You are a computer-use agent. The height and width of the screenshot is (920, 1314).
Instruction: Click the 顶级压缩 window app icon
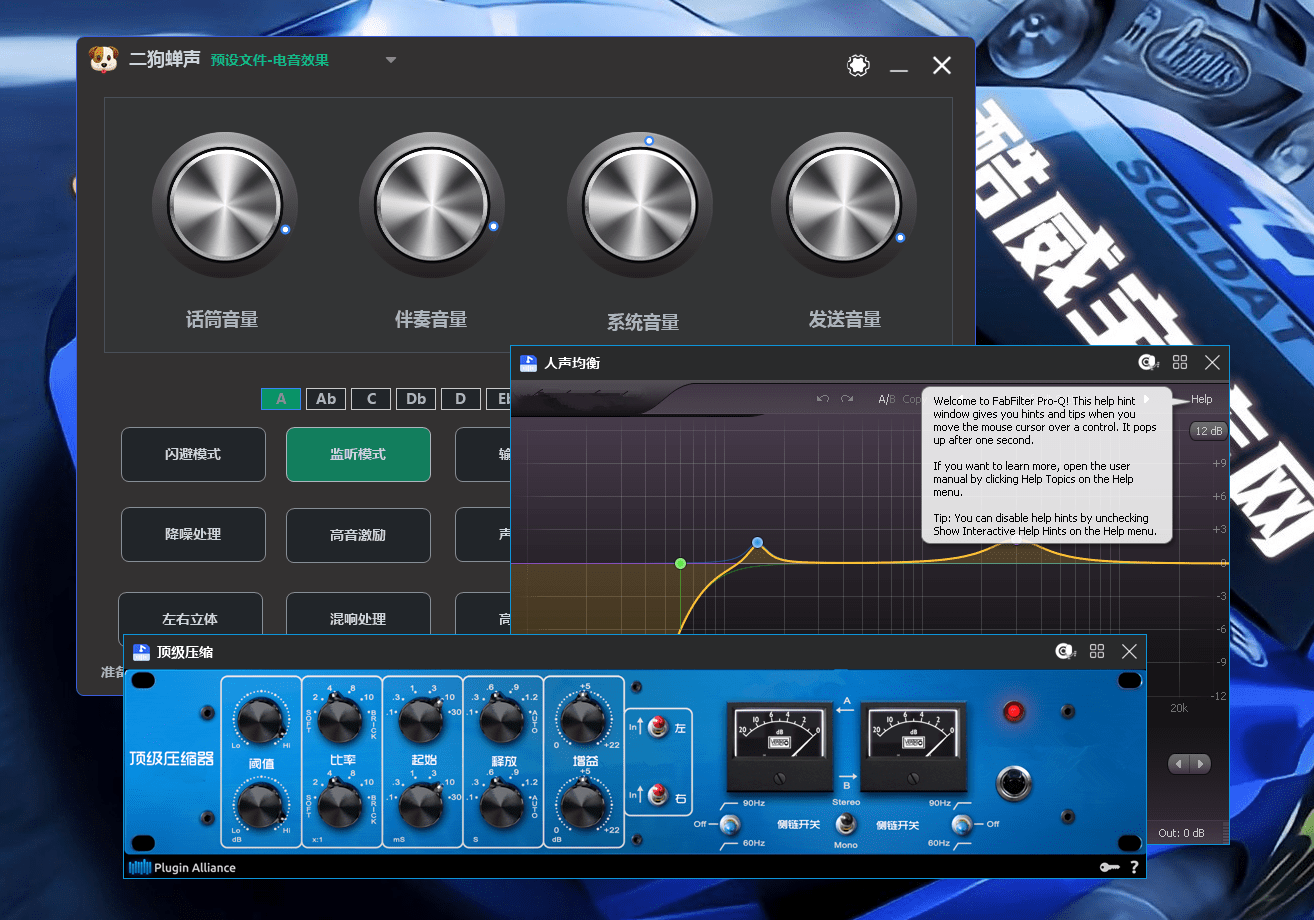141,652
